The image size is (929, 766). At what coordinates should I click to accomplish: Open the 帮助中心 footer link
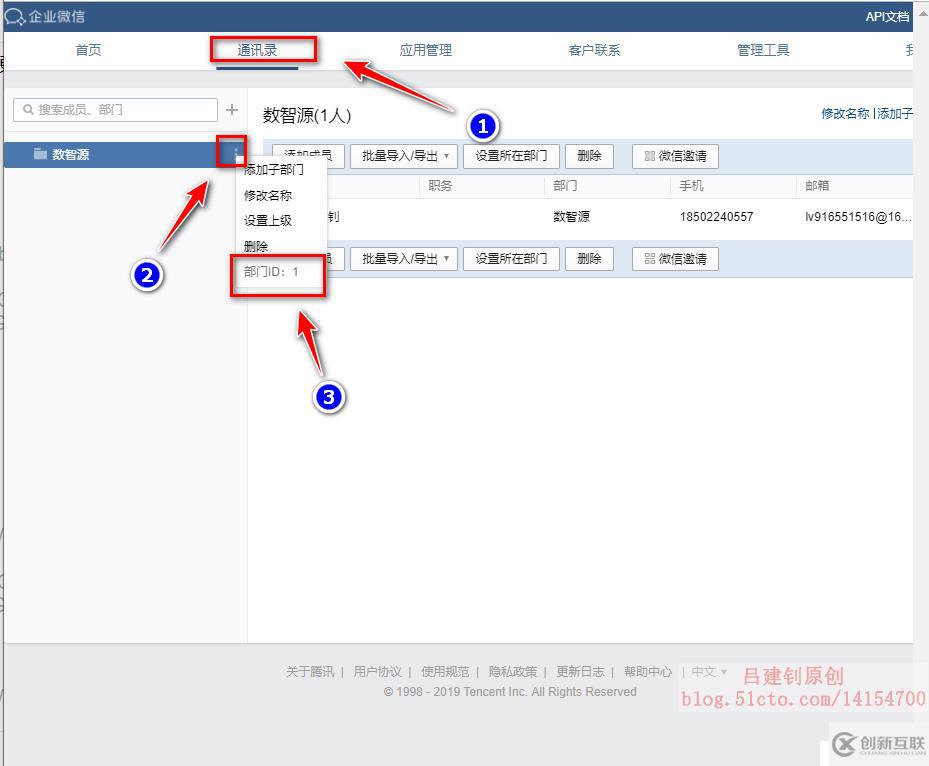[648, 671]
